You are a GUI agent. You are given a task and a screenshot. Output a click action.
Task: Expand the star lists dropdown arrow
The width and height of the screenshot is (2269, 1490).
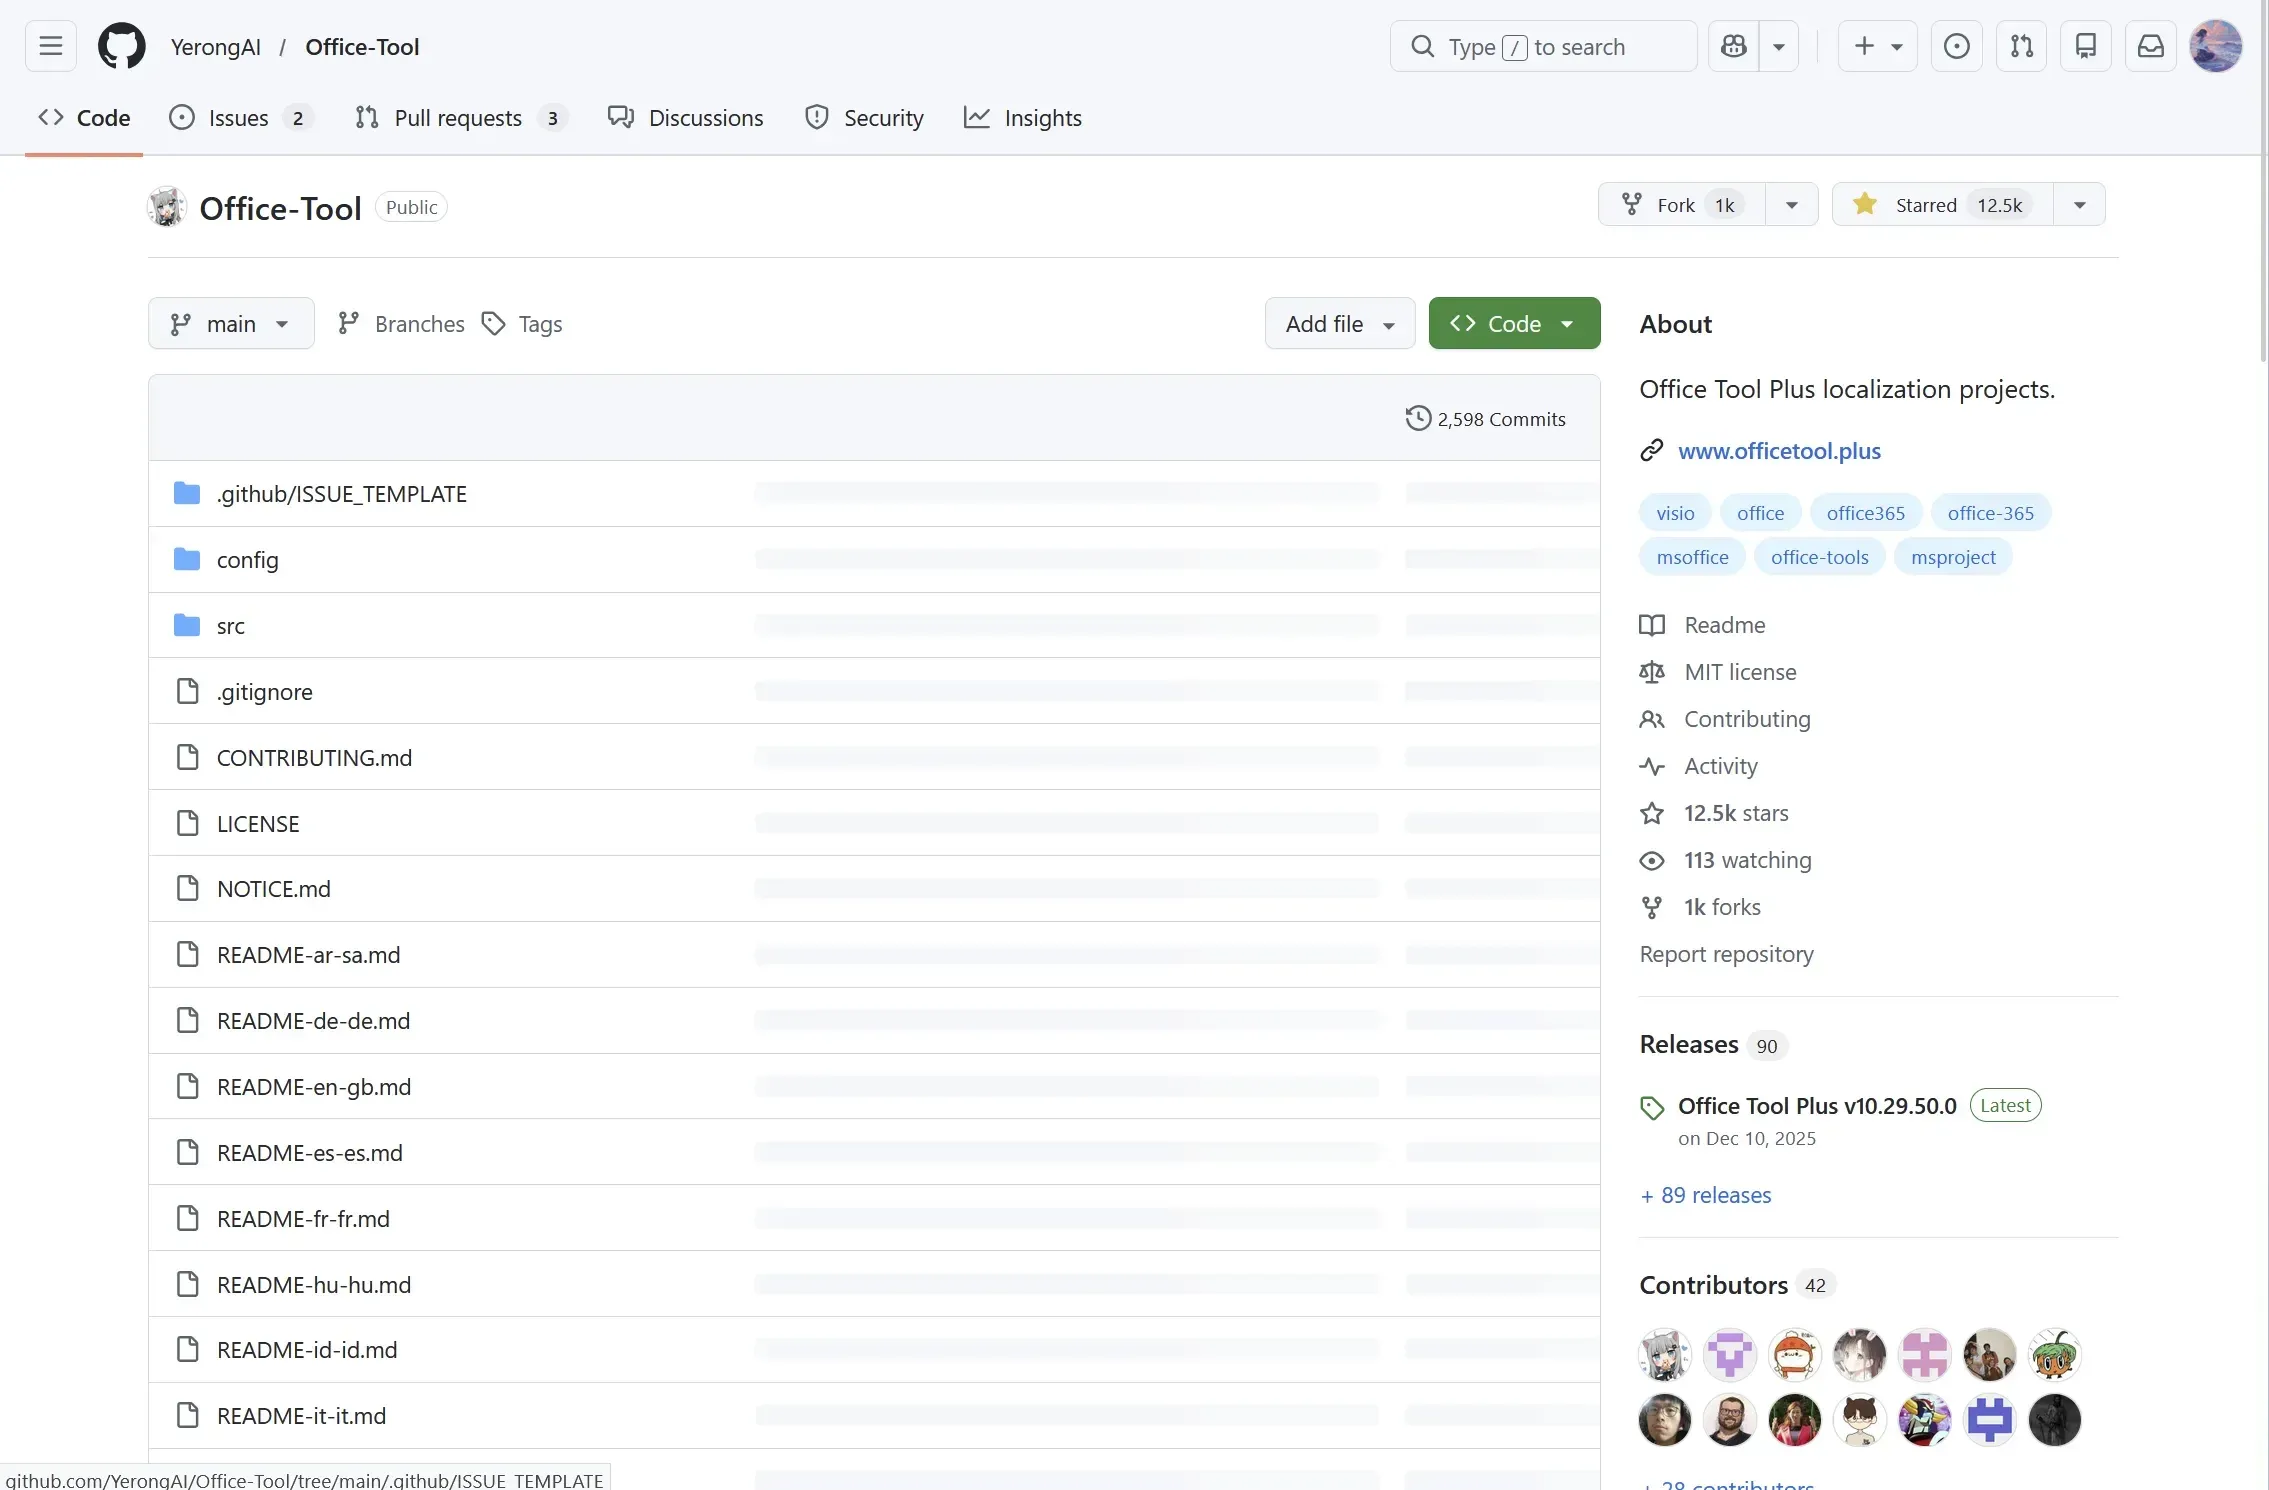(2080, 205)
